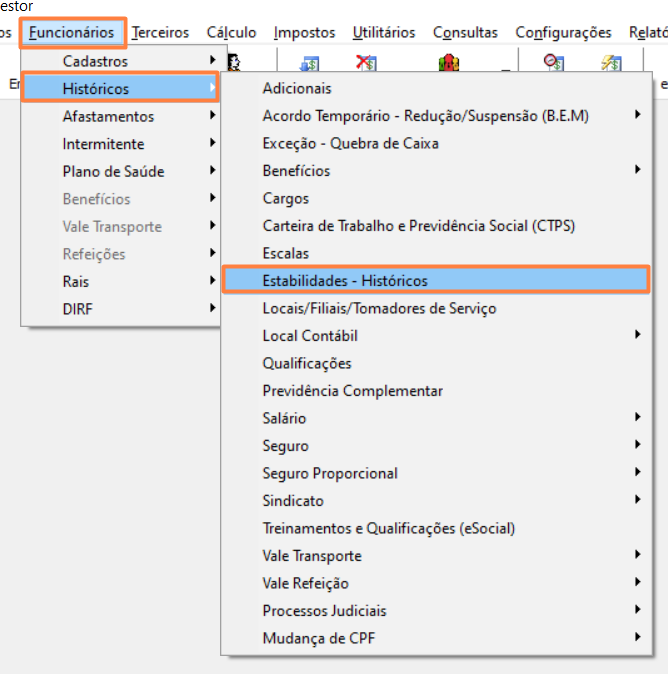This screenshot has height=674, width=668.
Task: Click Exceção - Quebra de Caixa
Action: (x=350, y=144)
